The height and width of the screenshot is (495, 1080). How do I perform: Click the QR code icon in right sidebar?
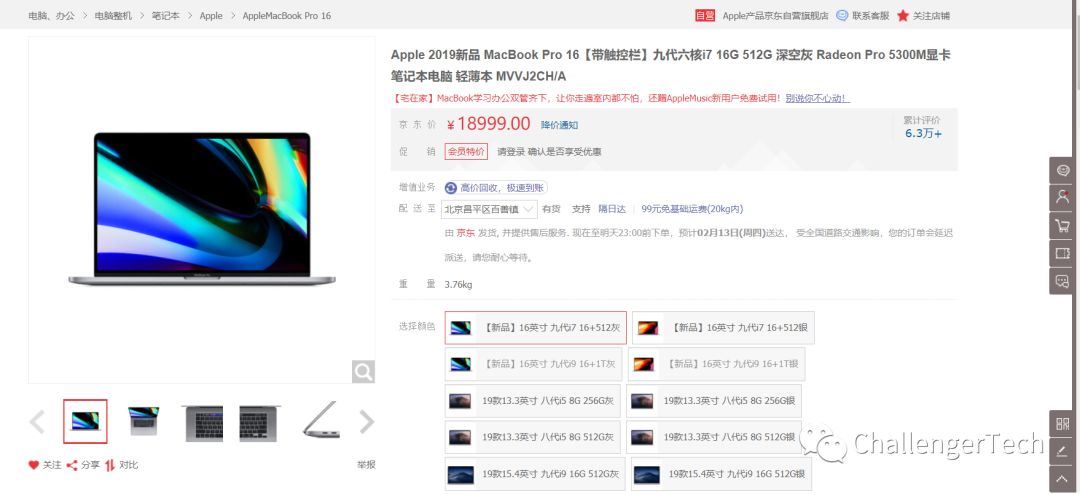1062,423
